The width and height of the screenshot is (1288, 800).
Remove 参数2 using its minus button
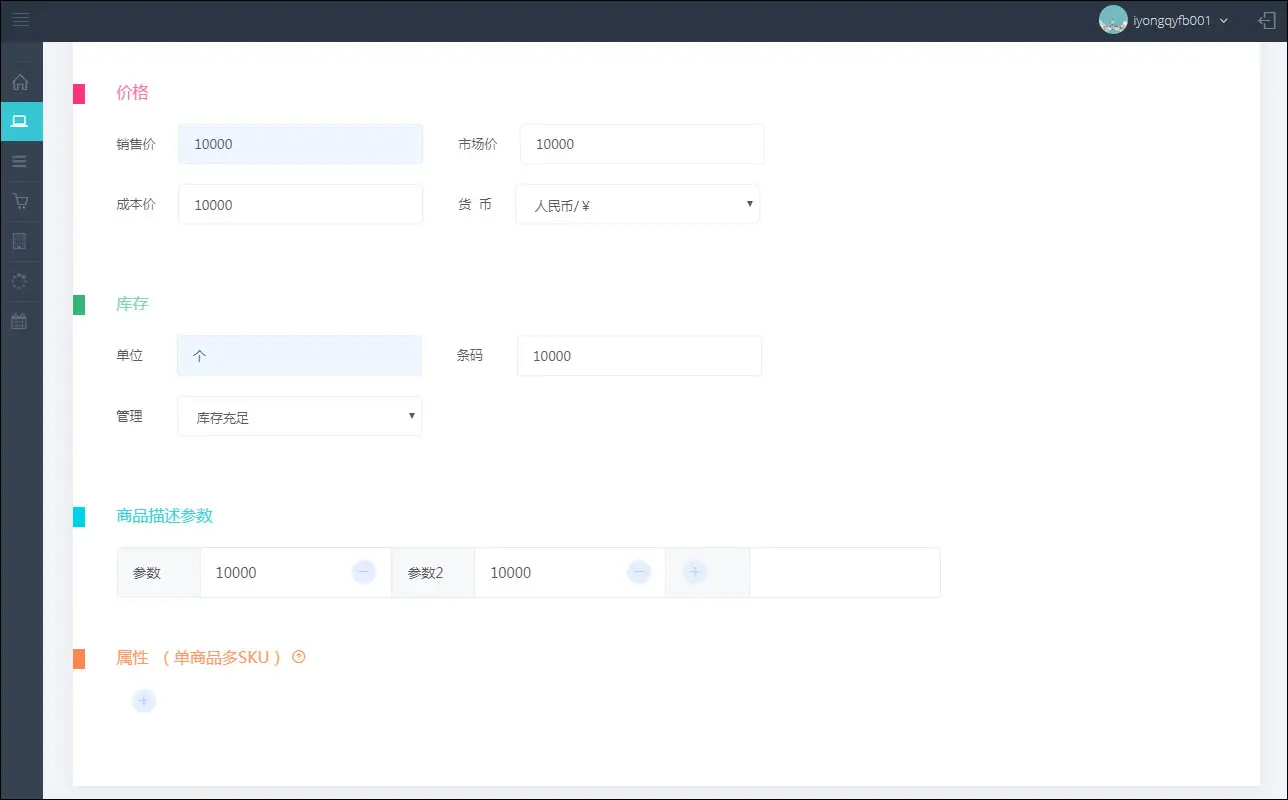tap(638, 572)
